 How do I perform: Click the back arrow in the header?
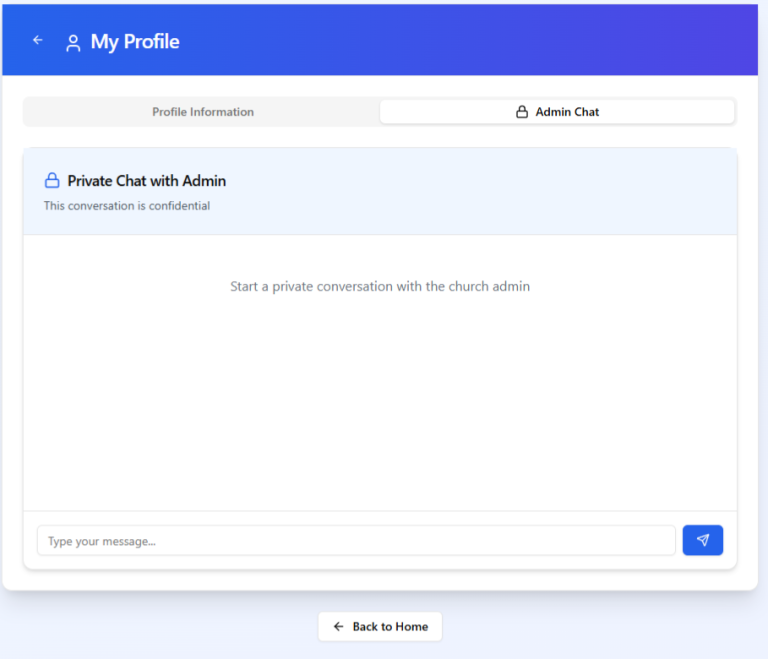point(38,40)
